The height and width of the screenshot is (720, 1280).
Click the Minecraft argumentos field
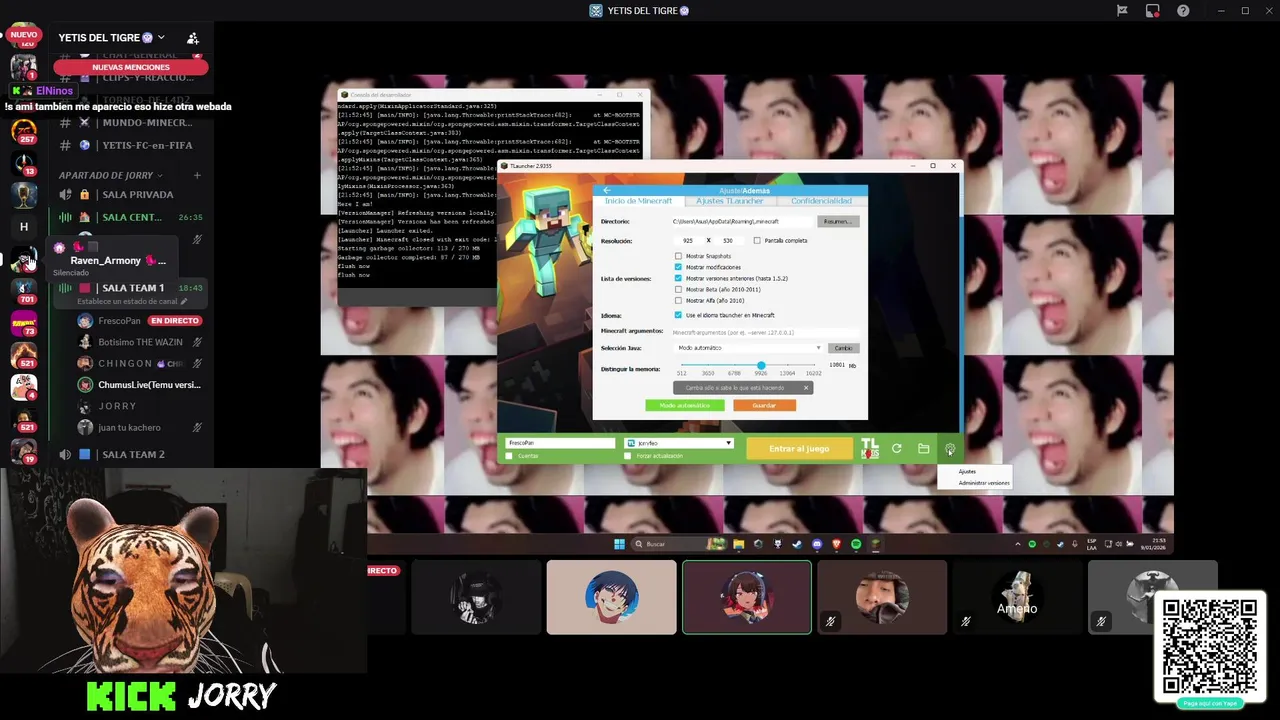coord(764,332)
